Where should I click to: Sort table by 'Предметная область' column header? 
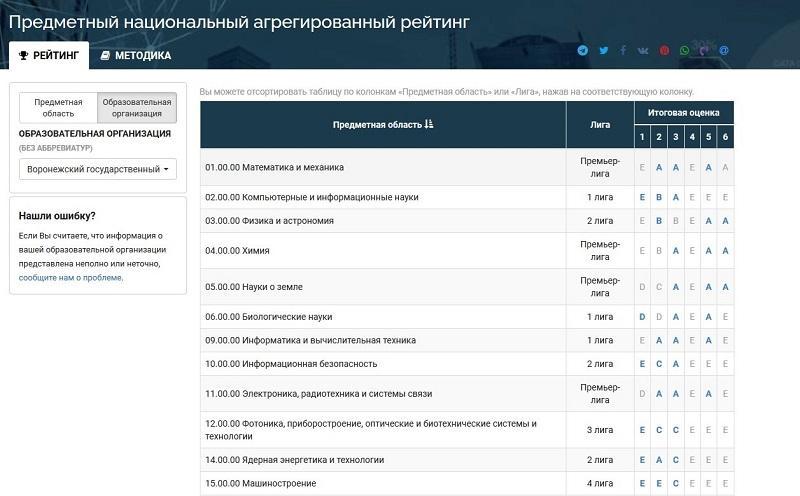(383, 125)
